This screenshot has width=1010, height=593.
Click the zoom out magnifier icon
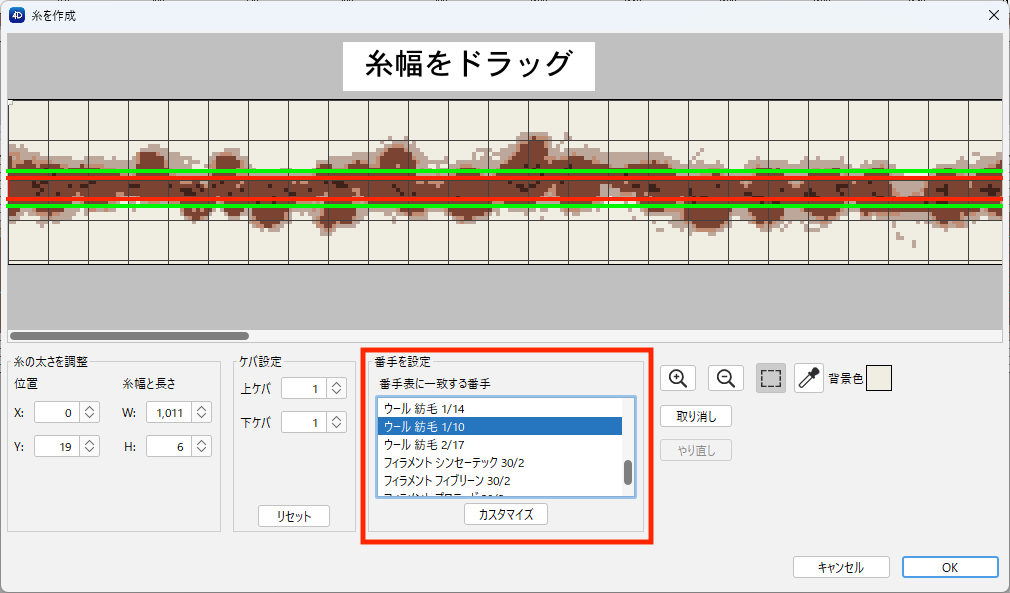(725, 378)
